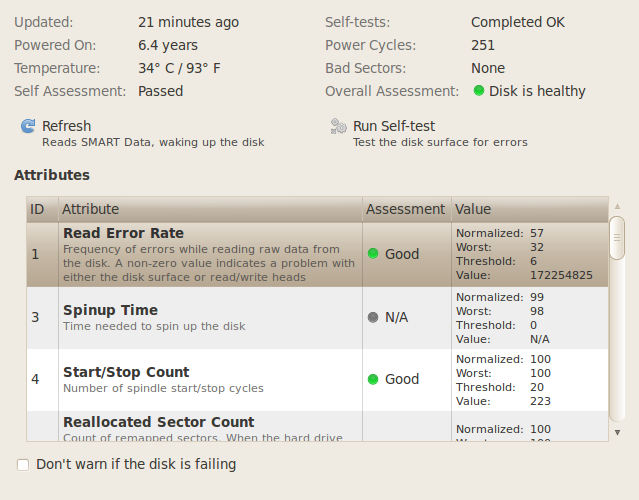Click the 'Disk is healthy' text

tap(537, 91)
